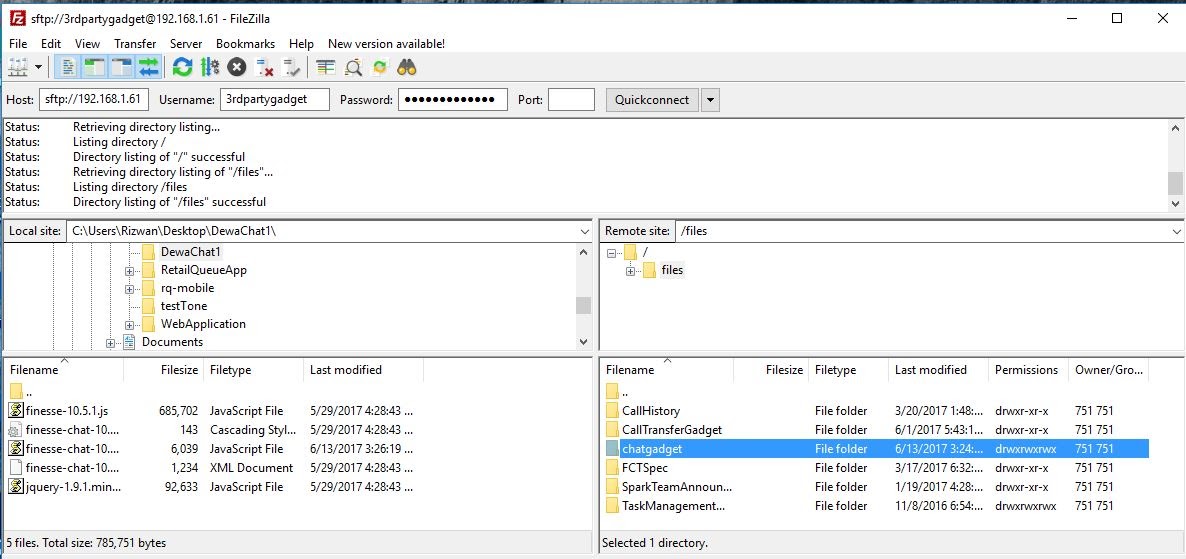Expand the files folder in remote tree
Screen dimensions: 1186x559
pyautogui.click(x=631, y=271)
